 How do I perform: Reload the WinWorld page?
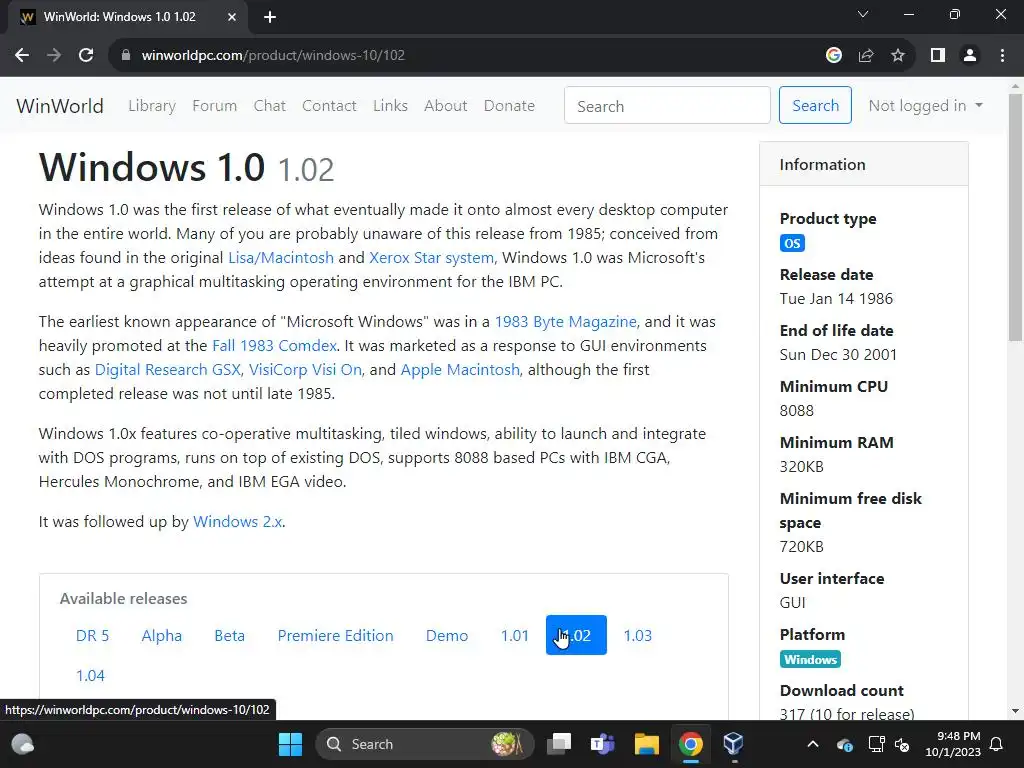point(86,56)
